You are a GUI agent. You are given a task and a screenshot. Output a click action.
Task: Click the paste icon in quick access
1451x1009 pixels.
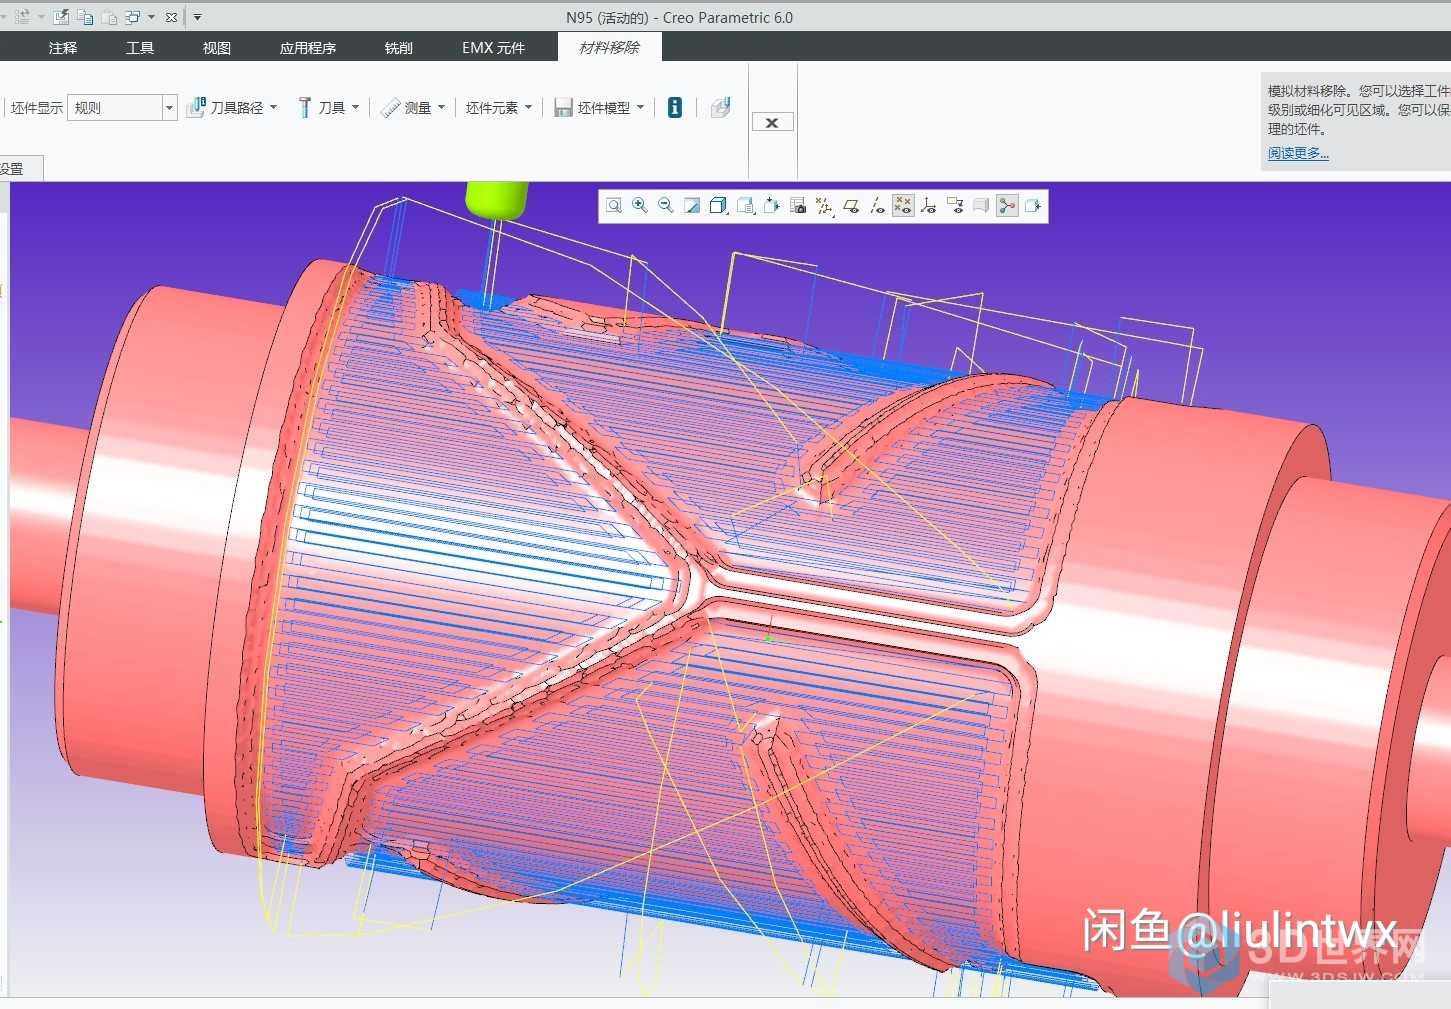click(109, 17)
